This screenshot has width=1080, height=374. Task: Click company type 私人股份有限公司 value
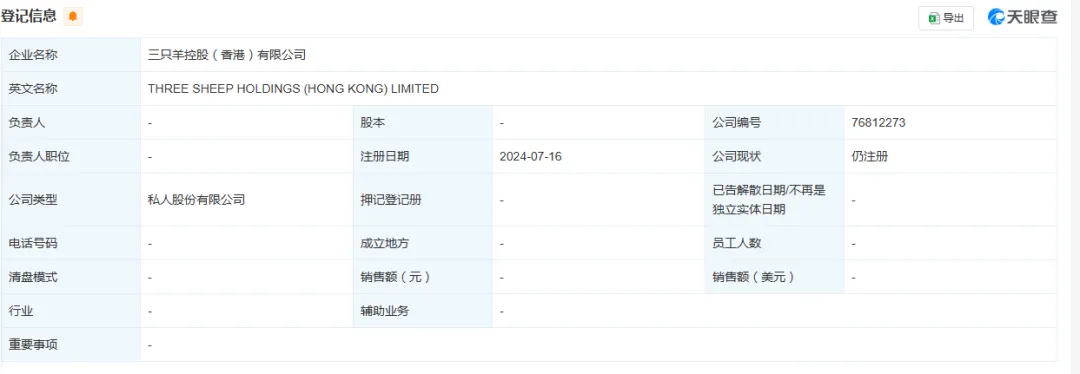[x=196, y=200]
